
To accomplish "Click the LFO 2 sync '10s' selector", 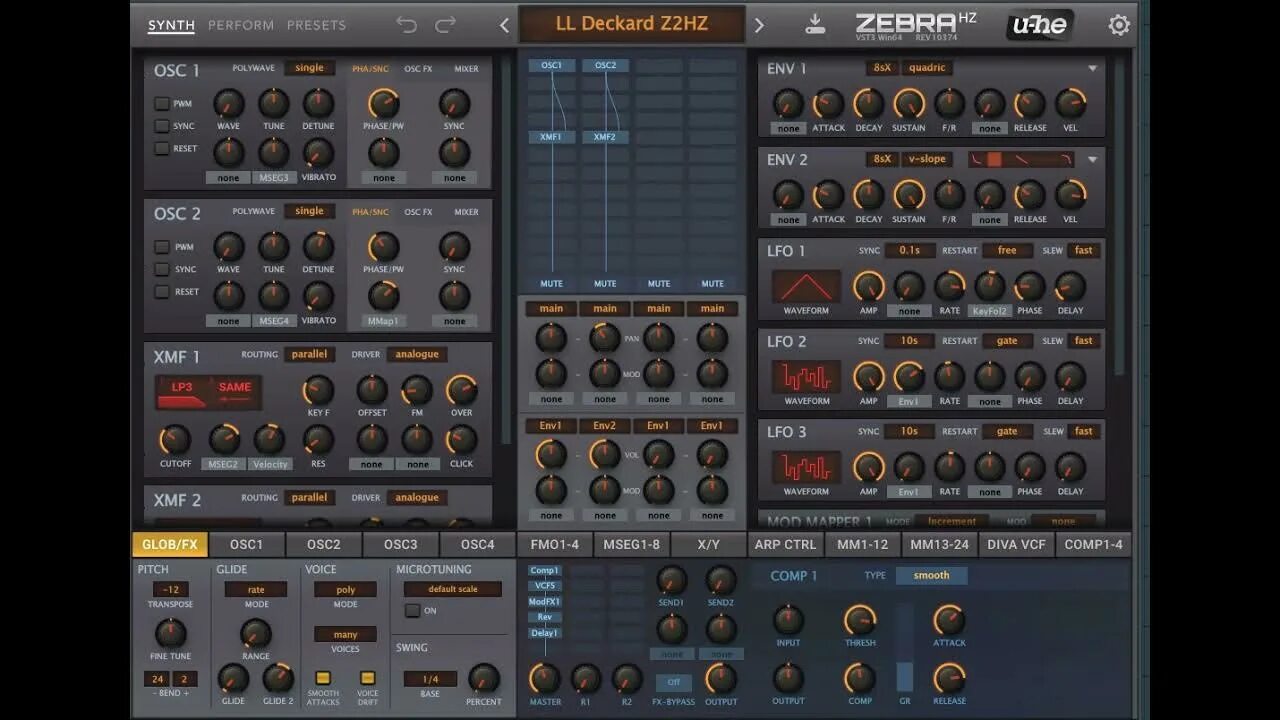I will 909,340.
